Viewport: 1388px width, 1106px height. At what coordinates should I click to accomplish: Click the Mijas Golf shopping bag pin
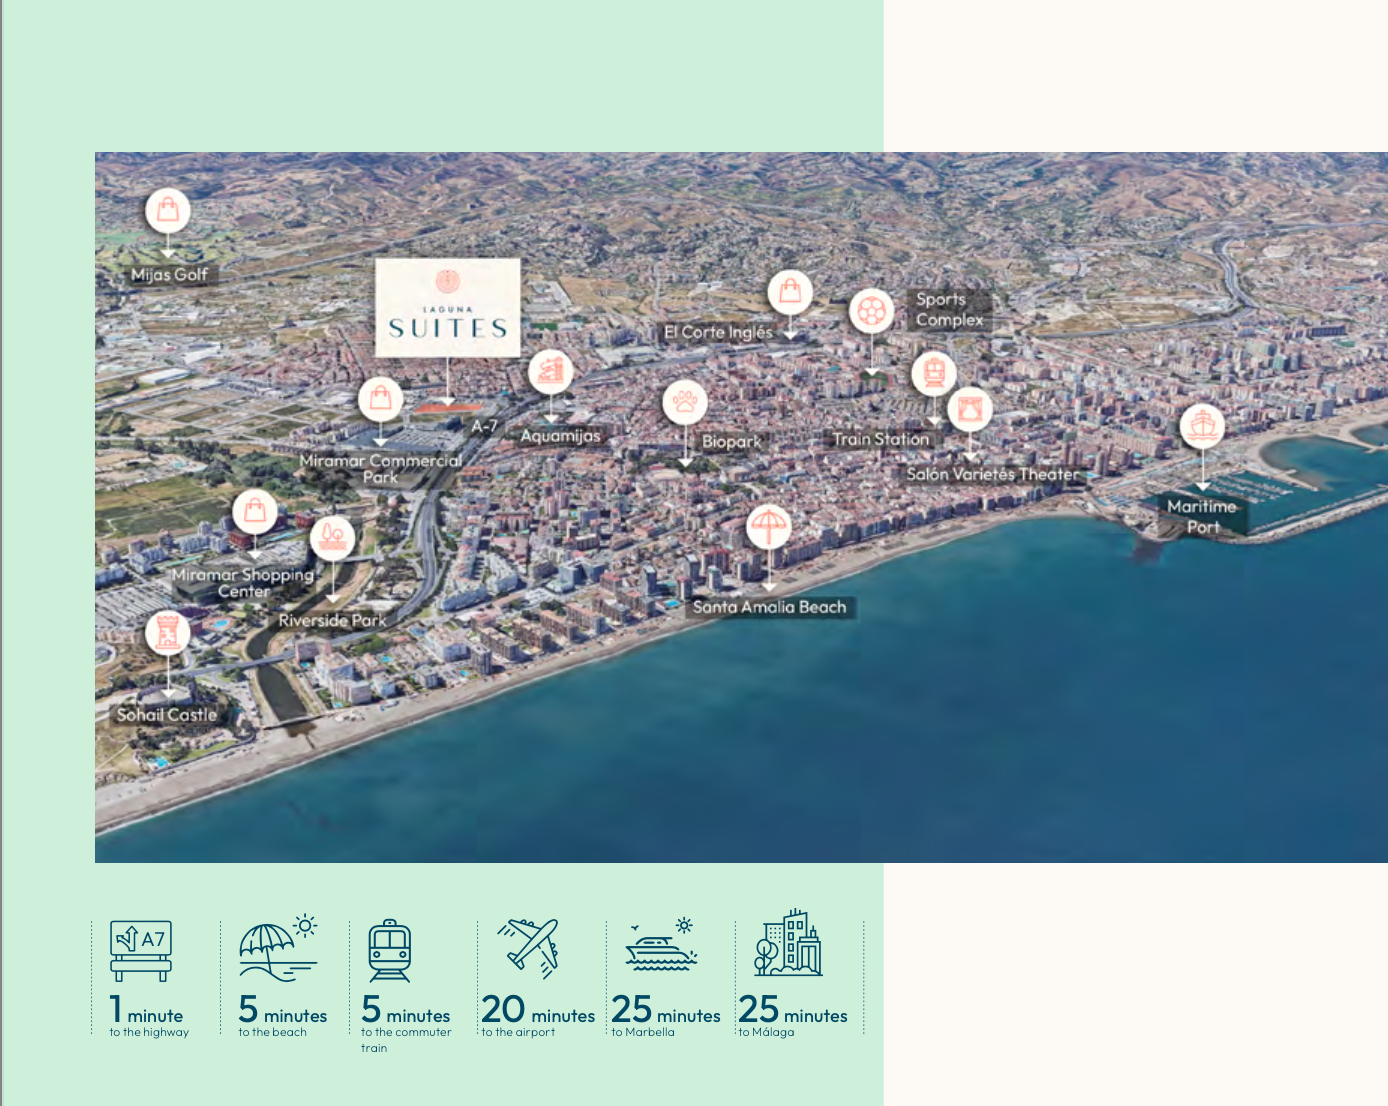(x=168, y=210)
